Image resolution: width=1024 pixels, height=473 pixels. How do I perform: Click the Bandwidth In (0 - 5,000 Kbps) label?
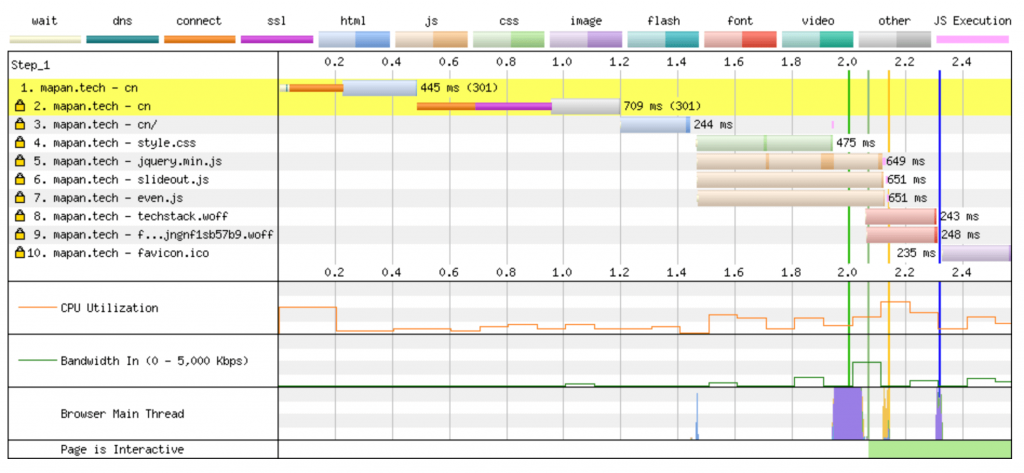[154, 361]
